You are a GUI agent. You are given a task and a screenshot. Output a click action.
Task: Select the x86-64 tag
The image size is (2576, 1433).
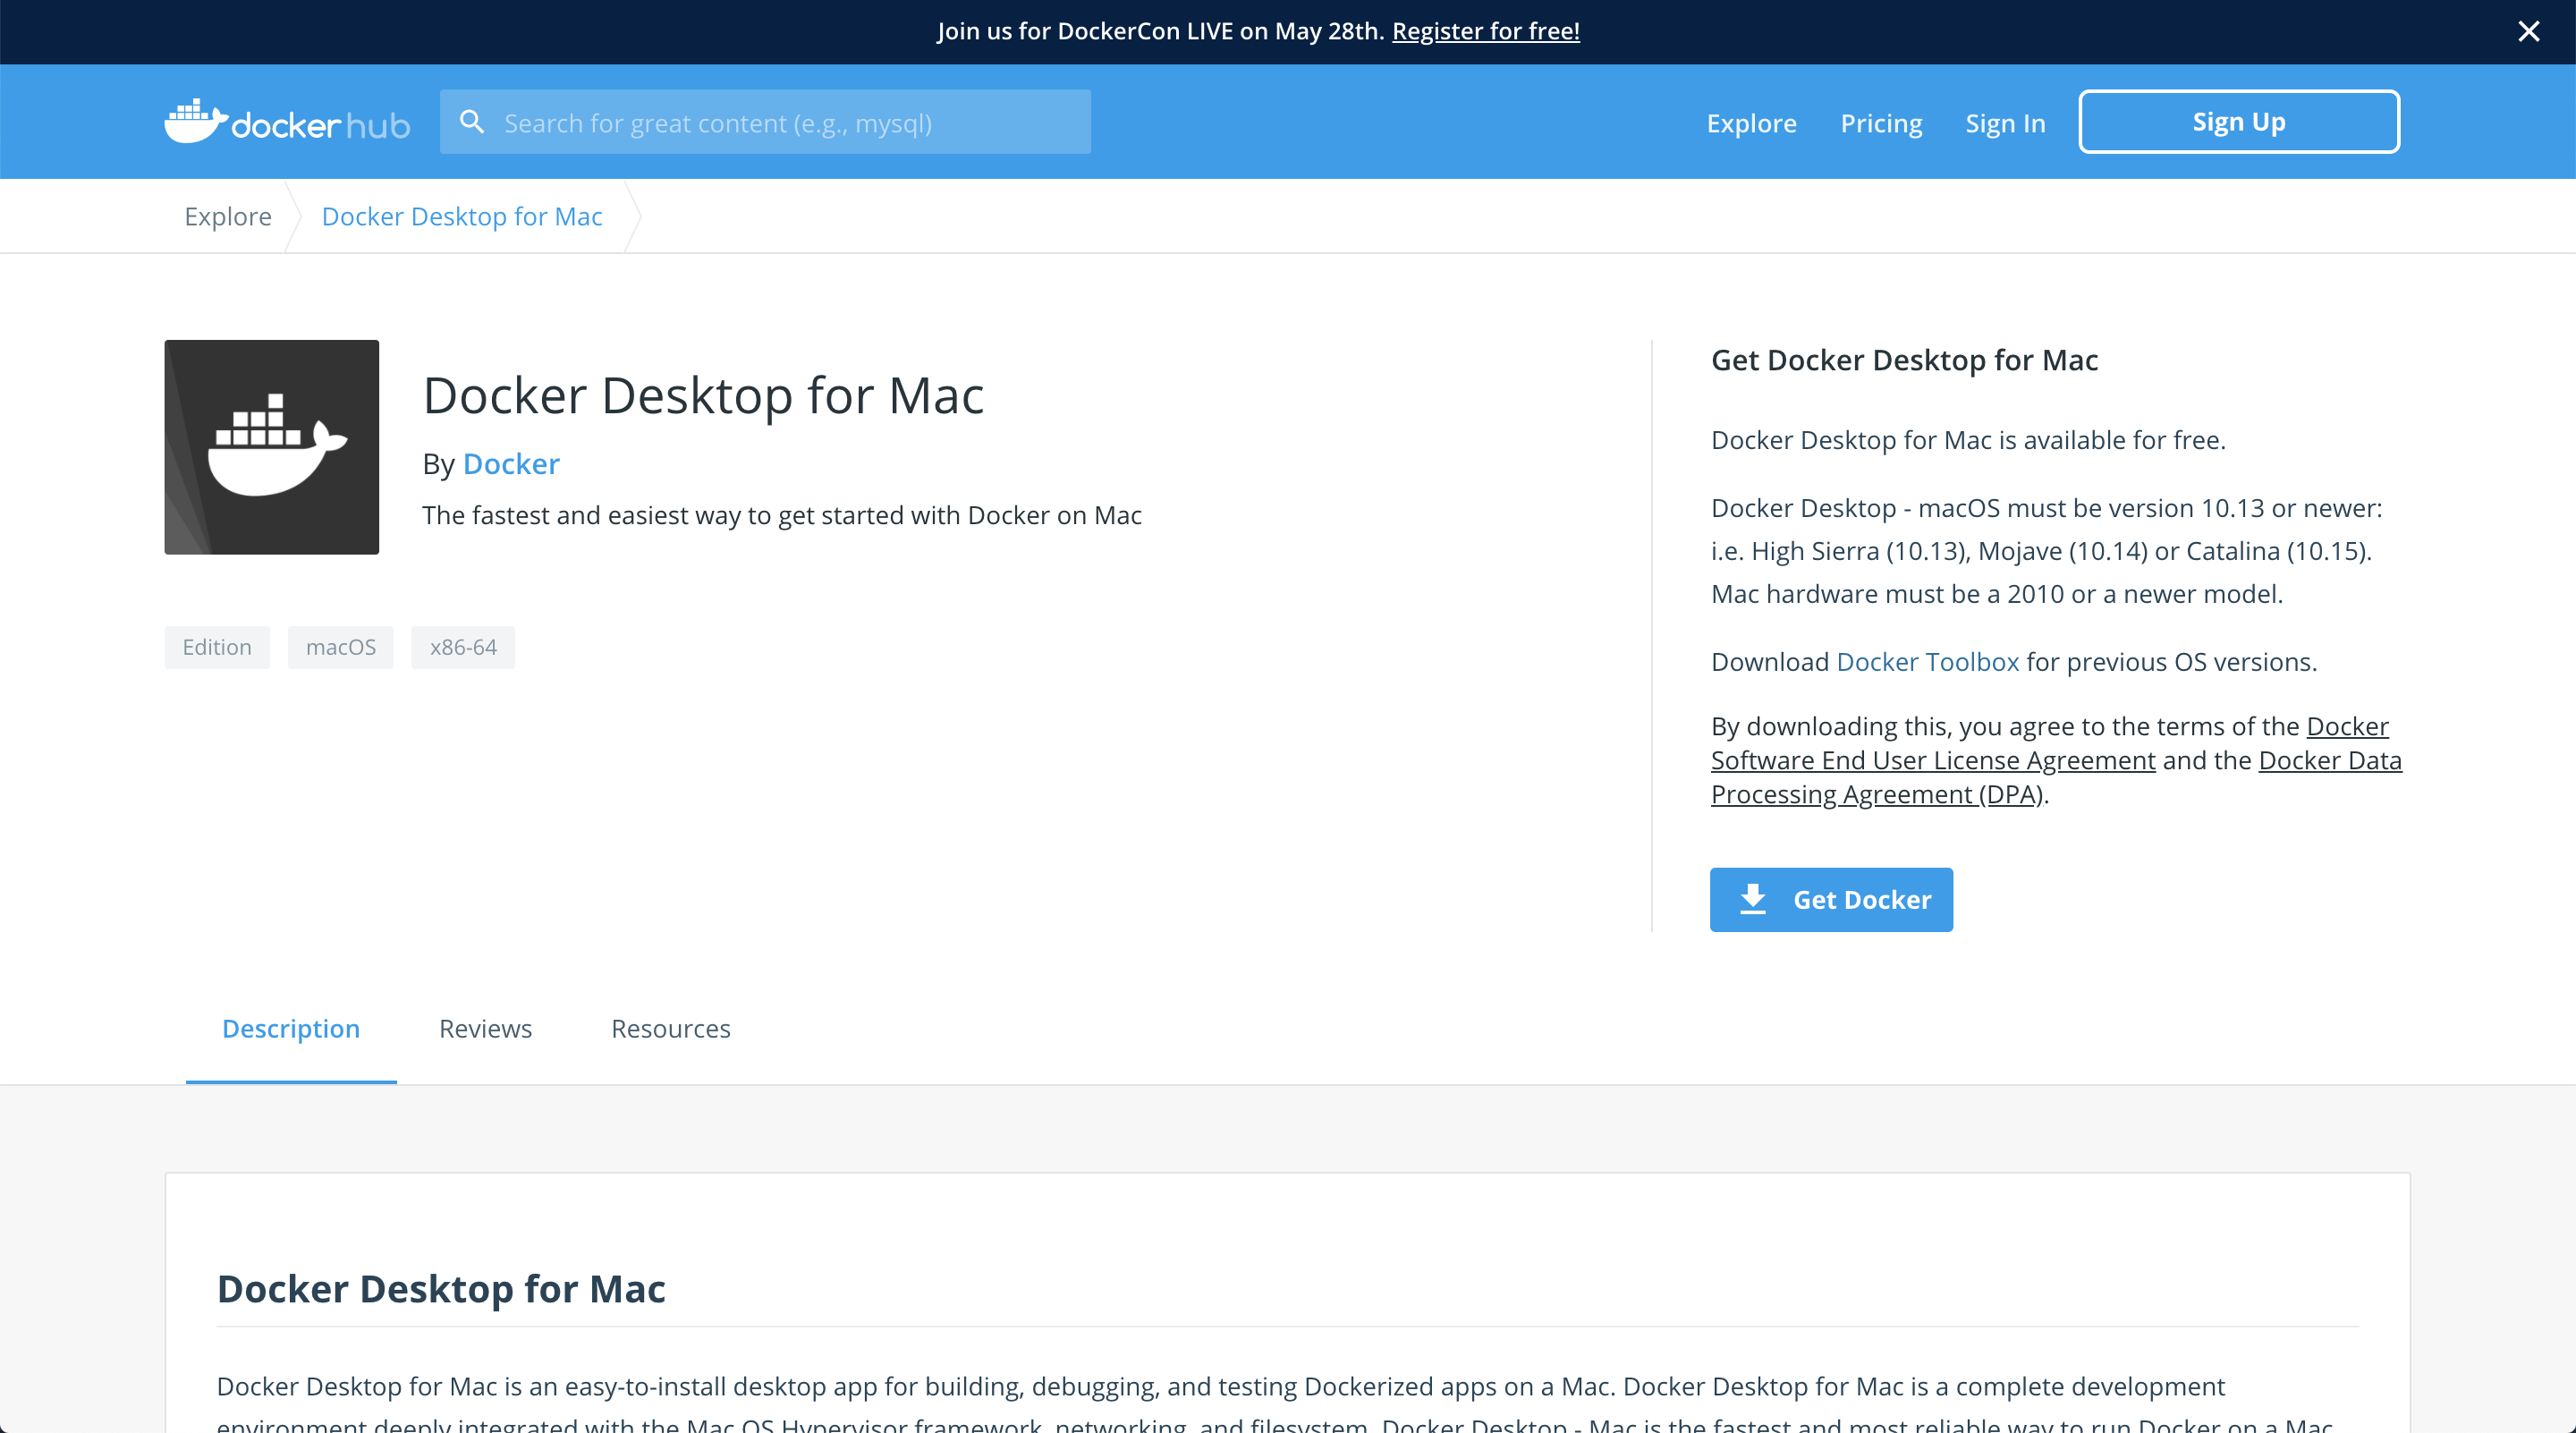coord(463,647)
